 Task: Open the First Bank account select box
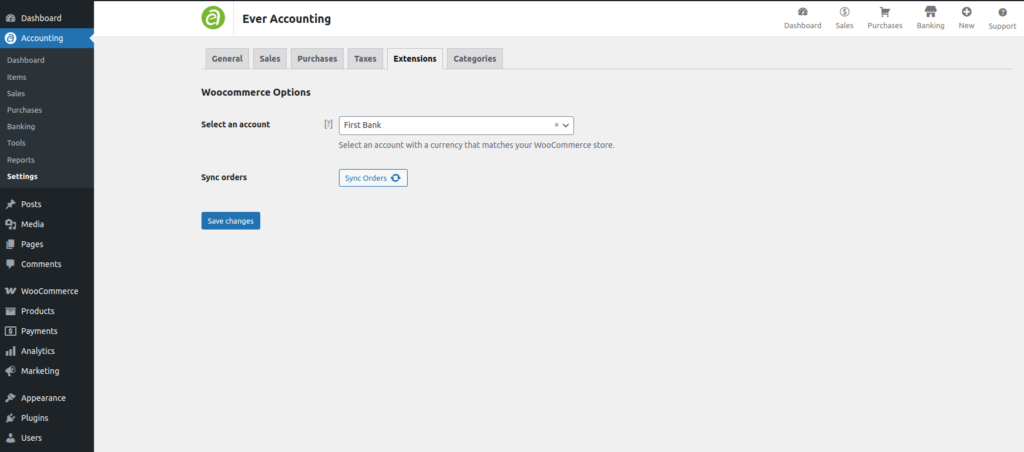click(x=456, y=125)
